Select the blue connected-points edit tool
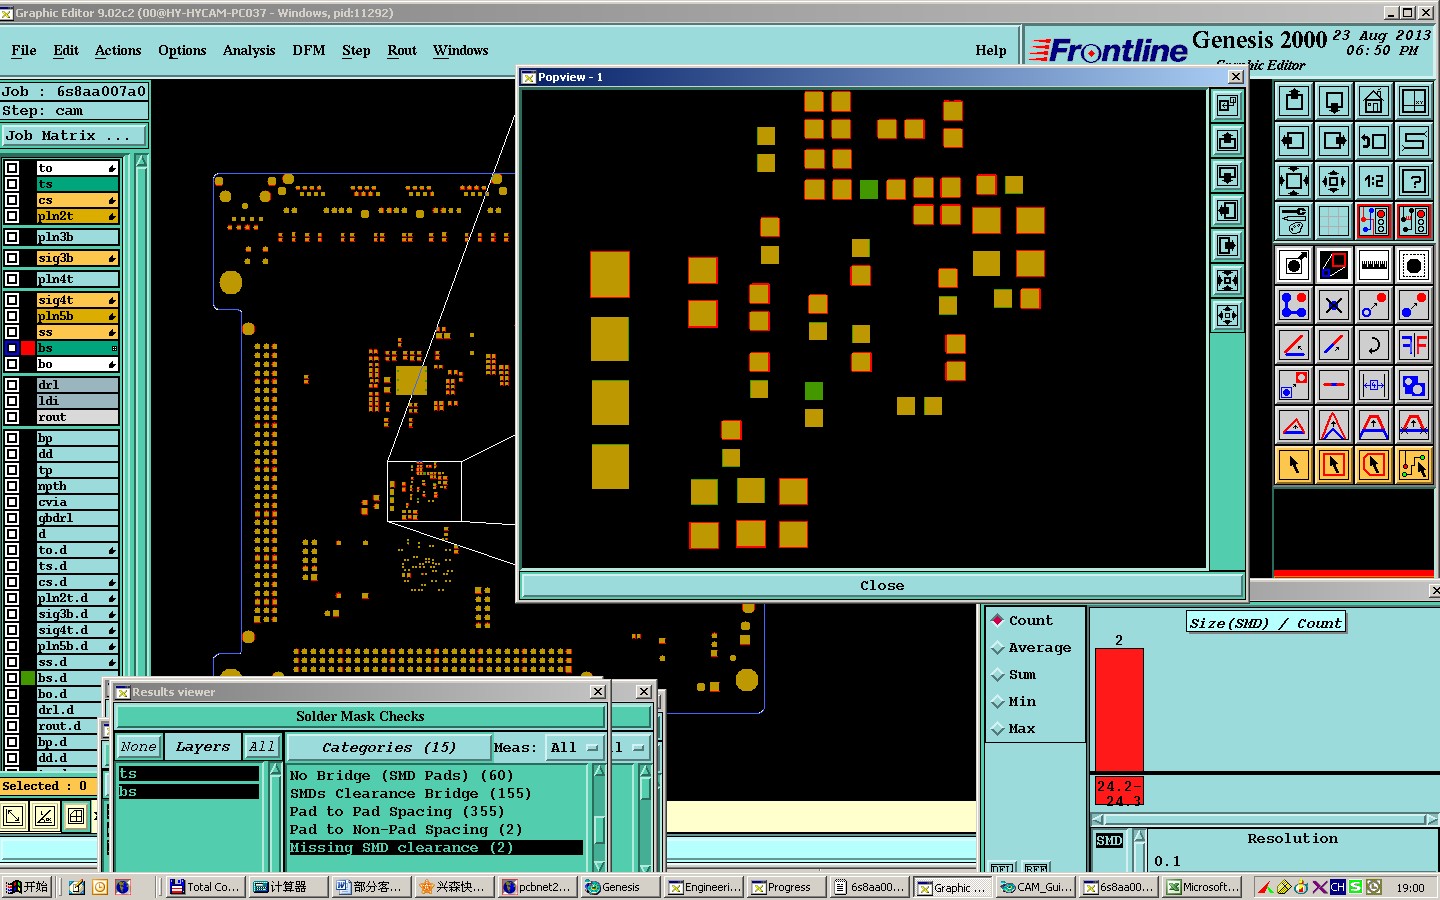1440x900 pixels. point(1294,305)
